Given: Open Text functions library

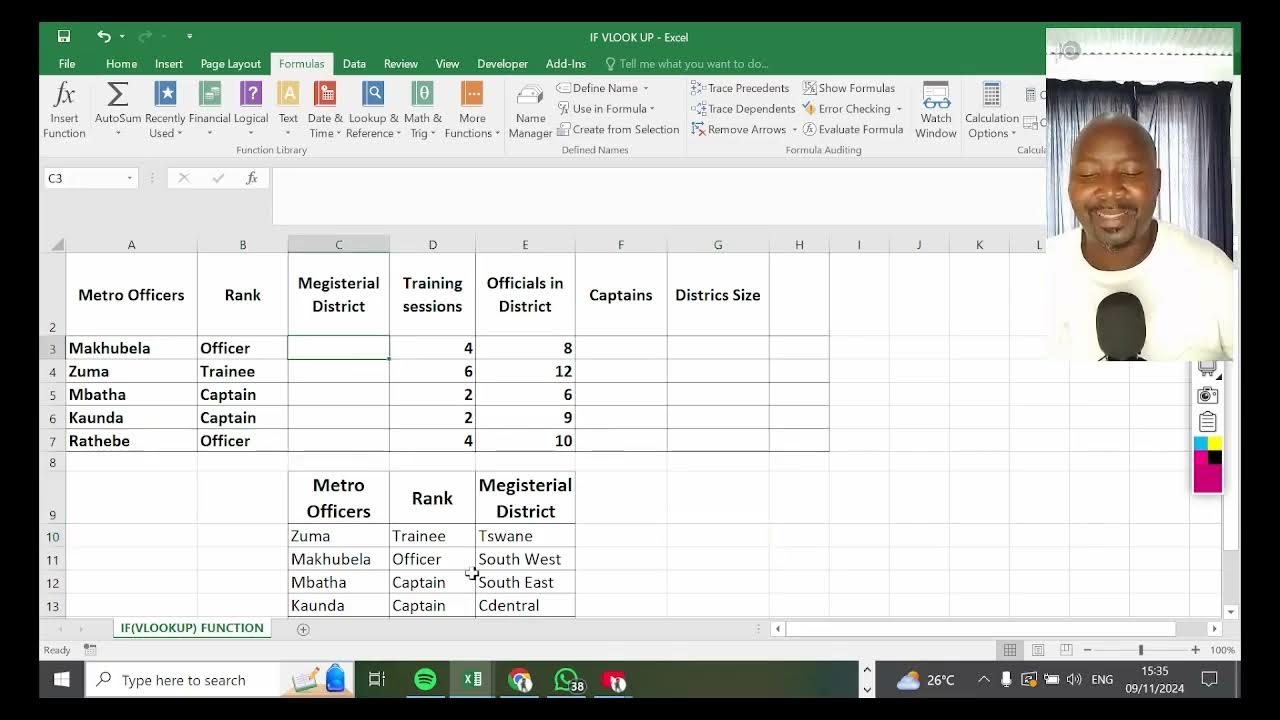Looking at the screenshot, I should pos(288,110).
